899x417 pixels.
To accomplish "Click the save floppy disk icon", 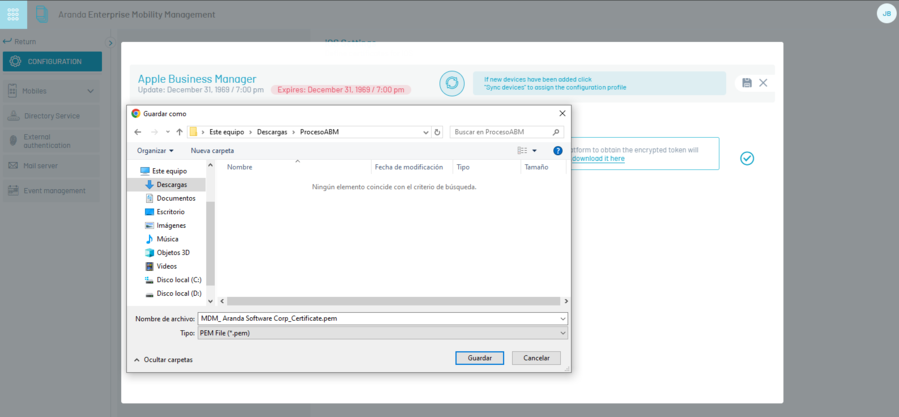I will click(x=746, y=83).
